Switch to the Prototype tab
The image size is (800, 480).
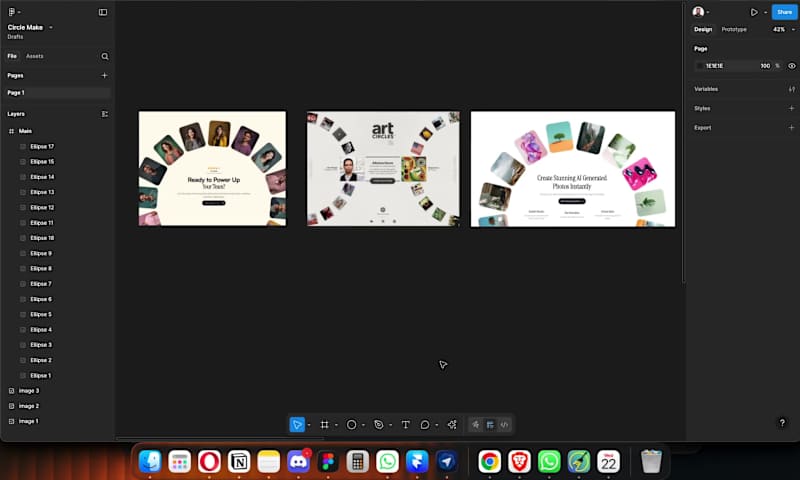[x=734, y=30]
